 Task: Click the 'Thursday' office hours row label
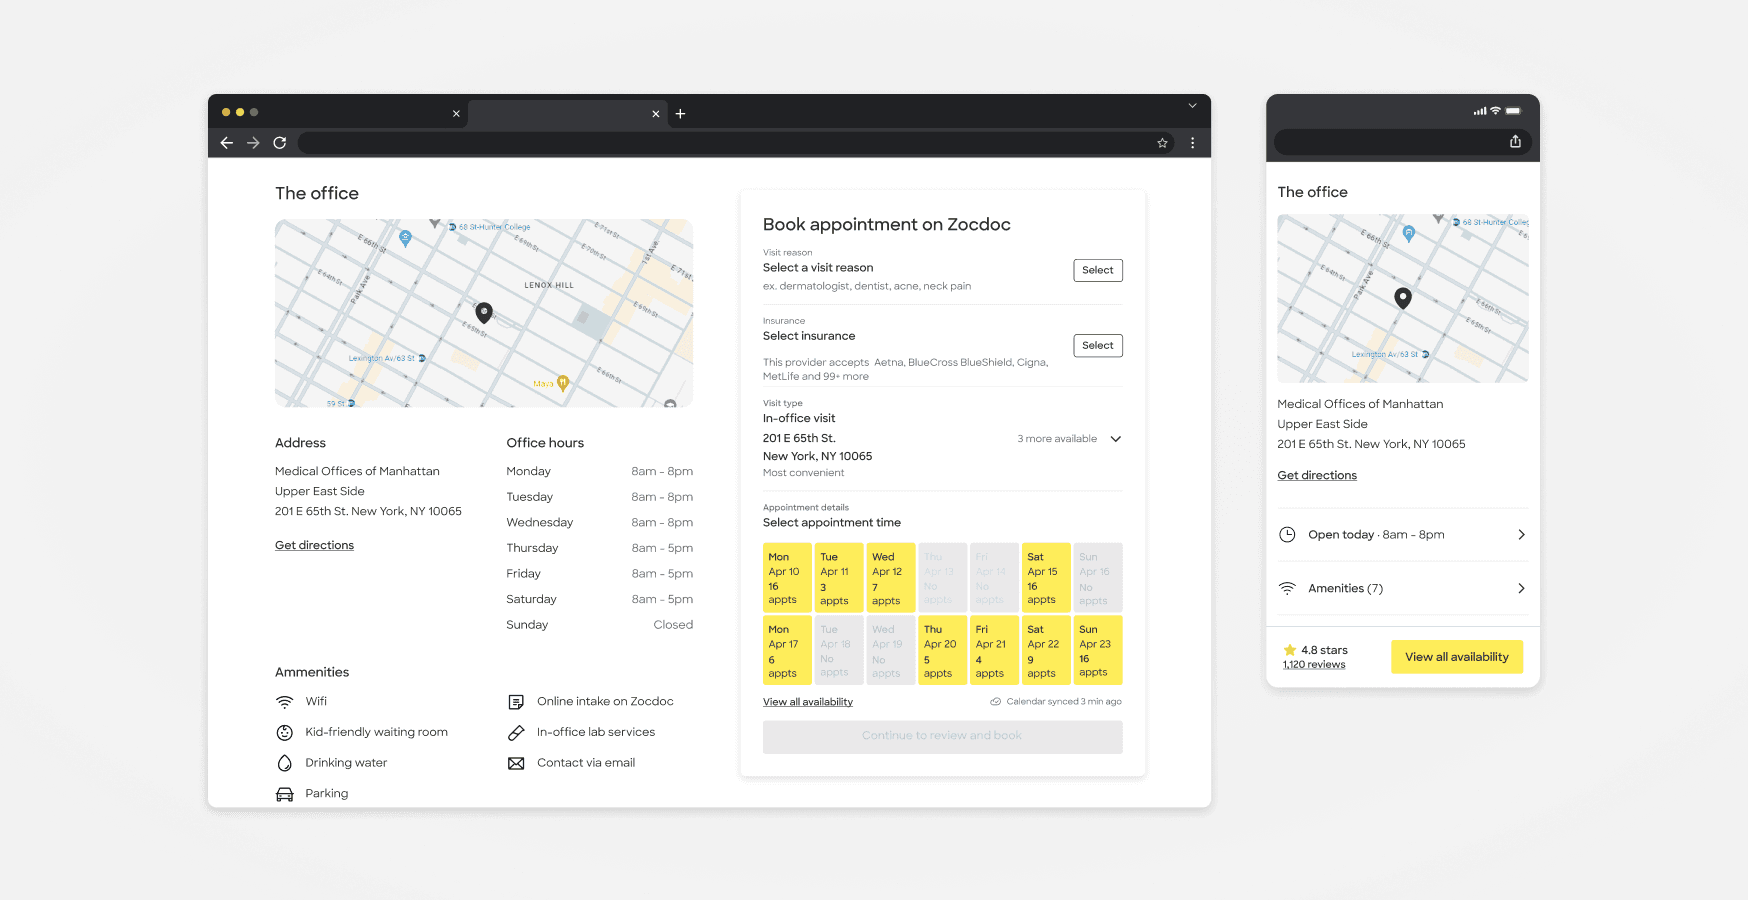click(532, 548)
